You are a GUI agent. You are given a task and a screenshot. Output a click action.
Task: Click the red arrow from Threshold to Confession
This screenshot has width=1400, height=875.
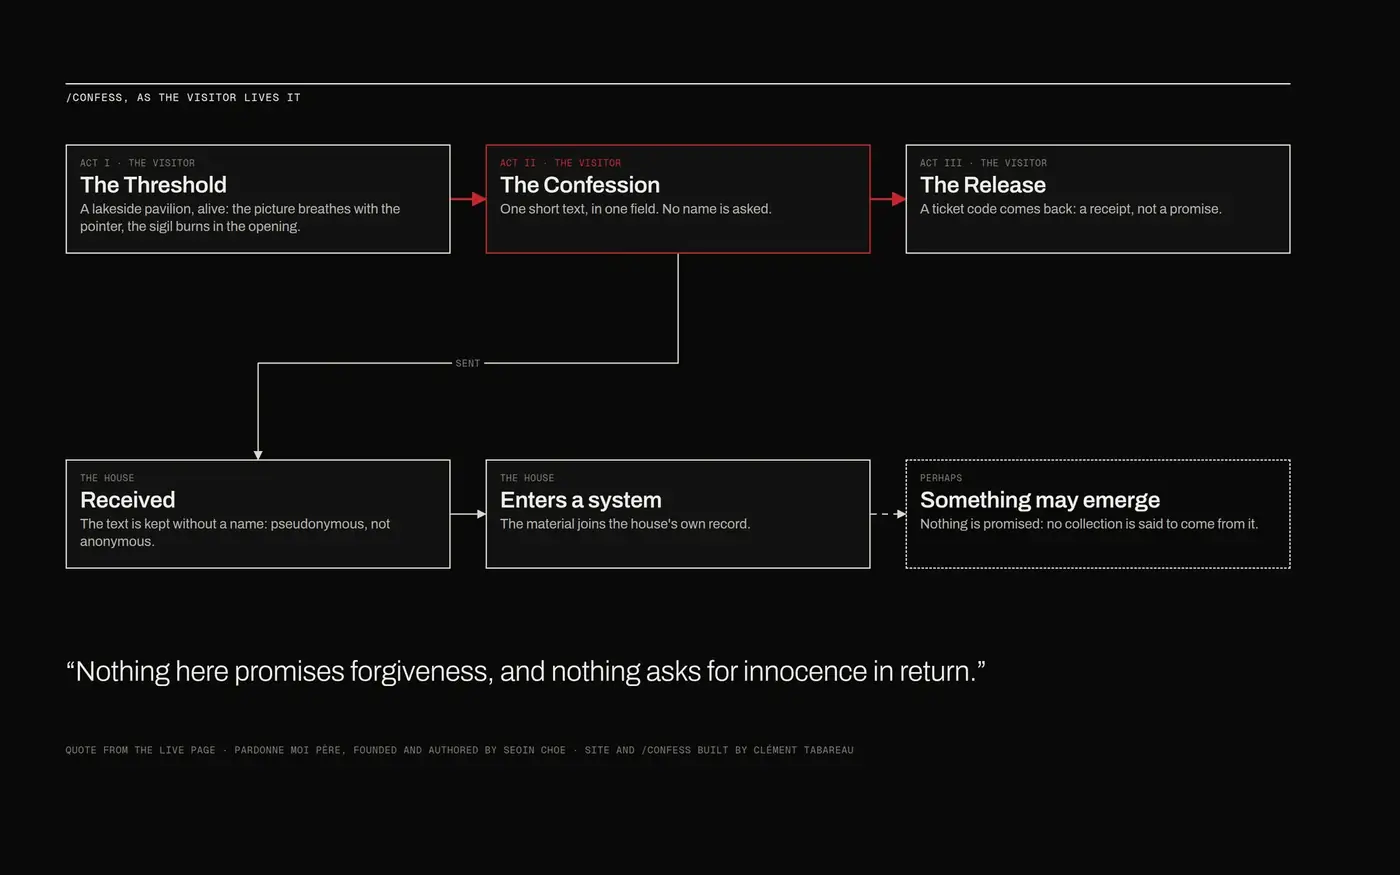coord(468,199)
